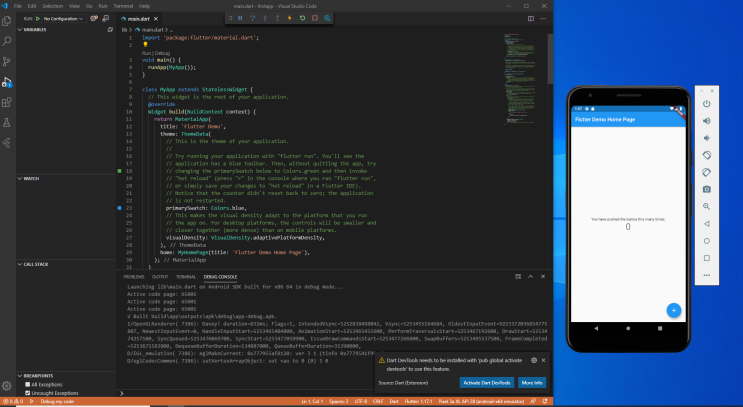The height and width of the screenshot is (407, 743).
Task: Start debugging with the green play button
Action: [38, 18]
